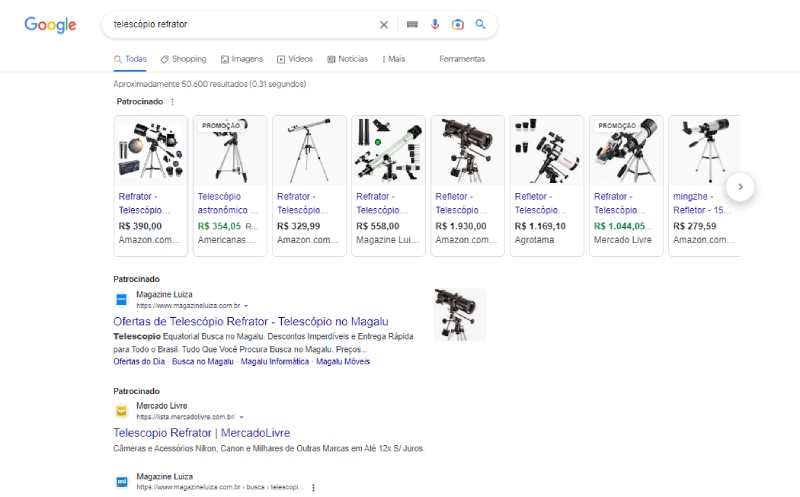Clear the search box with X icon
This screenshot has height=497, width=800.
pyautogui.click(x=384, y=25)
